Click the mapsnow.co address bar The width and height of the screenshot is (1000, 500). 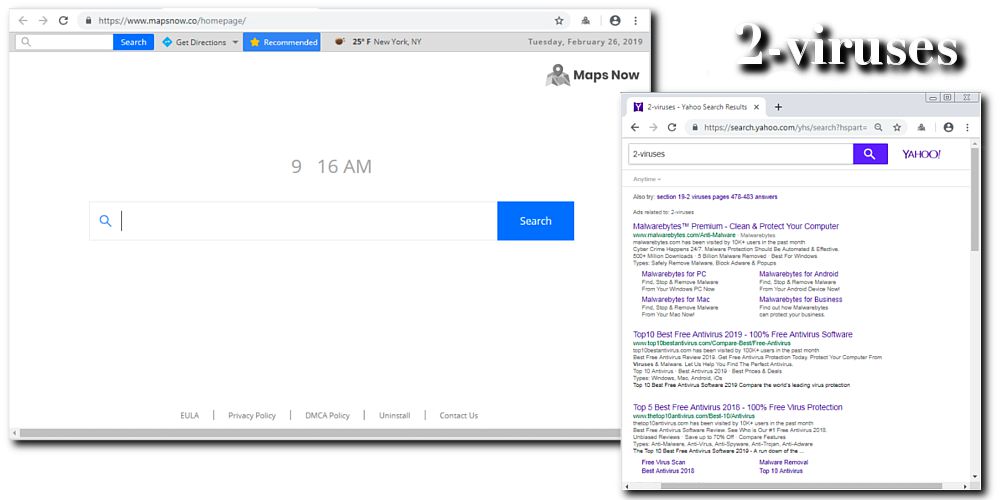coord(324,20)
